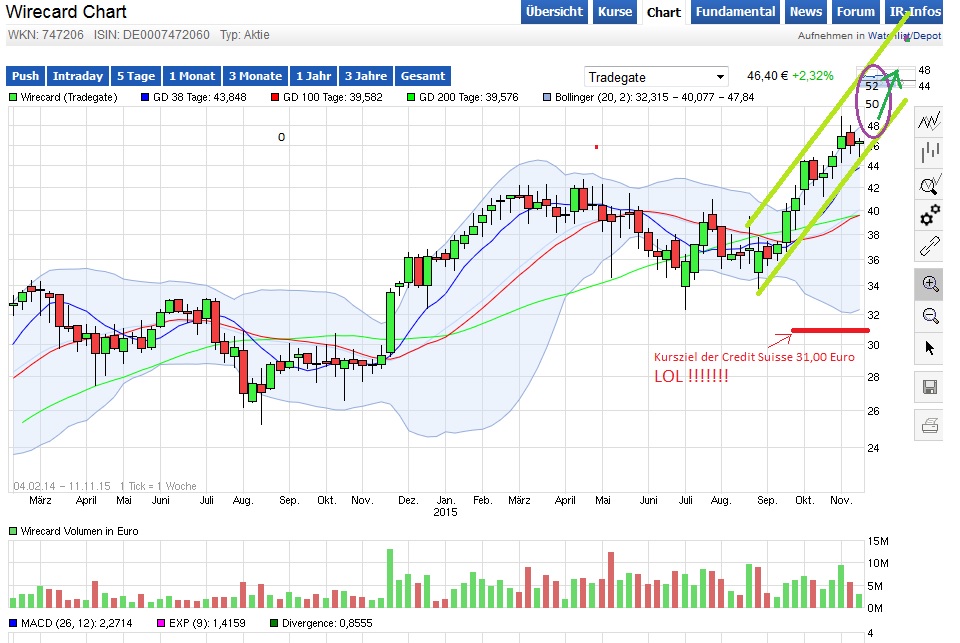Click the mini overview chart thumbnail
Image resolution: width=960 pixels, height=643 pixels.
click(886, 78)
